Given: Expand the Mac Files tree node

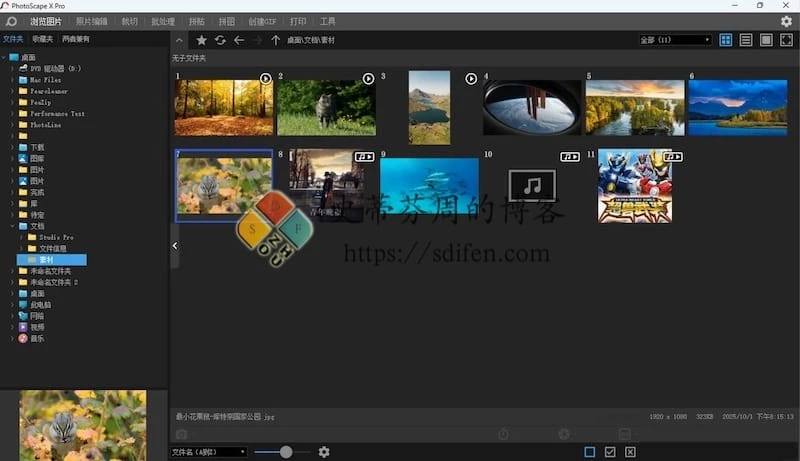Looking at the screenshot, I should [x=13, y=80].
